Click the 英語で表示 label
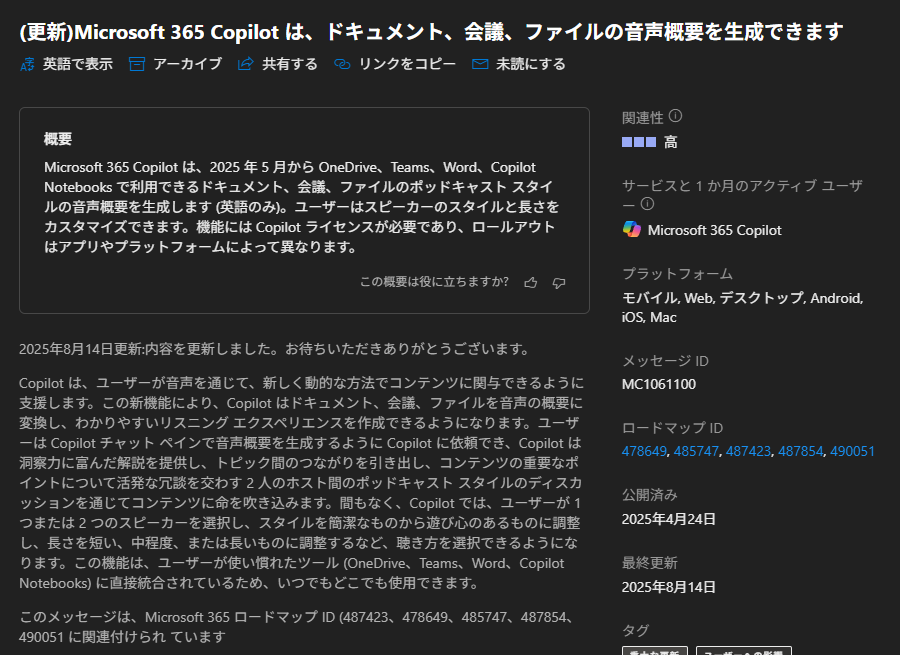This screenshot has height=655, width=900. (77, 64)
